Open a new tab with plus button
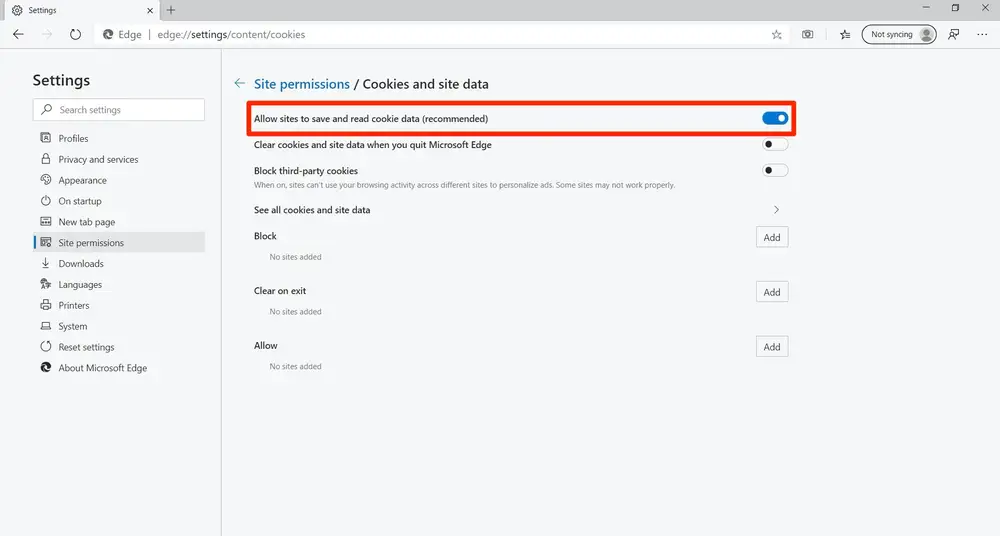Viewport: 1000px width, 536px height. point(171,10)
